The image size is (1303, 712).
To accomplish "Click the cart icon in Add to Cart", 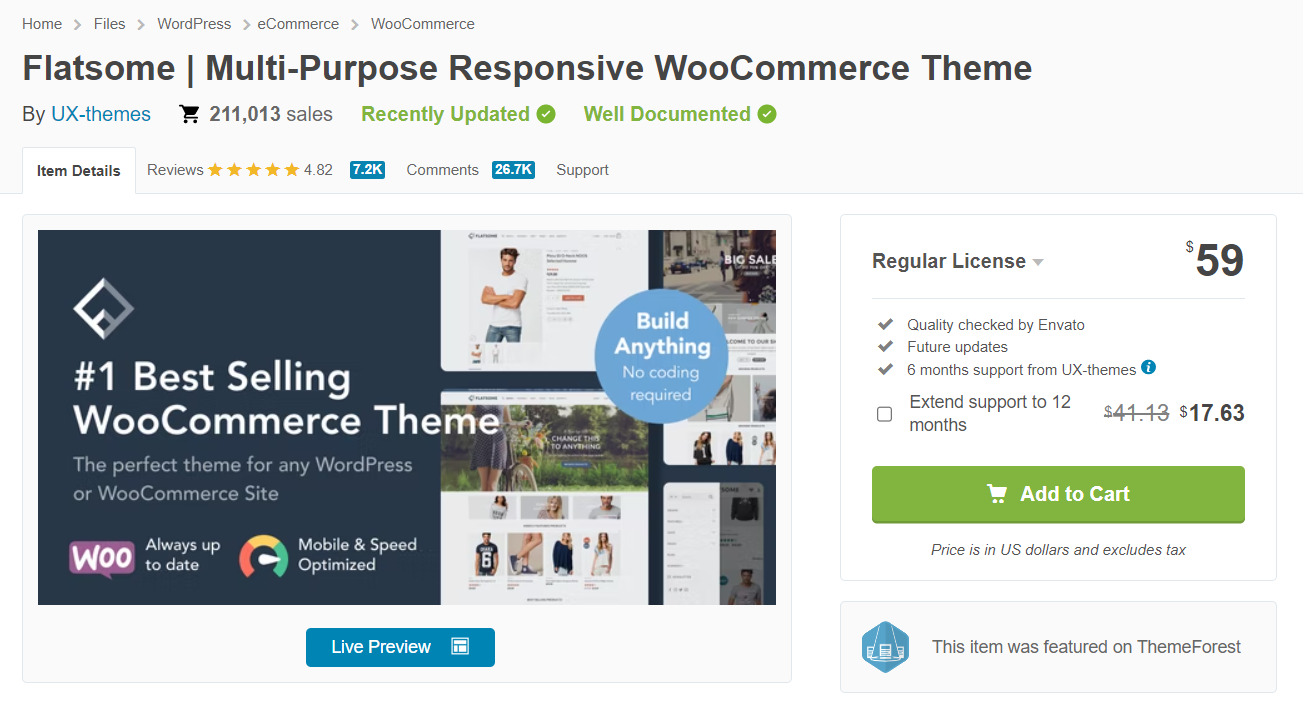I will (997, 494).
